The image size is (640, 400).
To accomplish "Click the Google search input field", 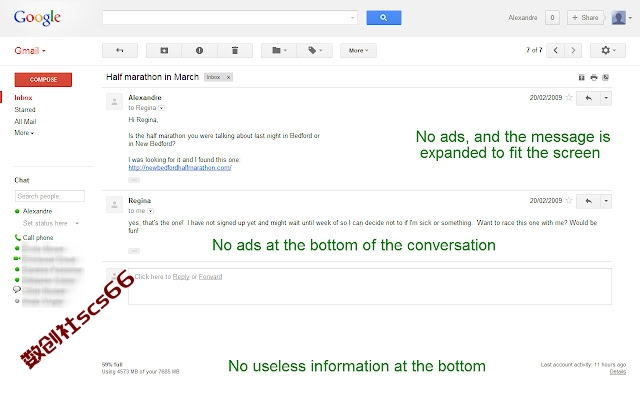I will click(x=230, y=18).
